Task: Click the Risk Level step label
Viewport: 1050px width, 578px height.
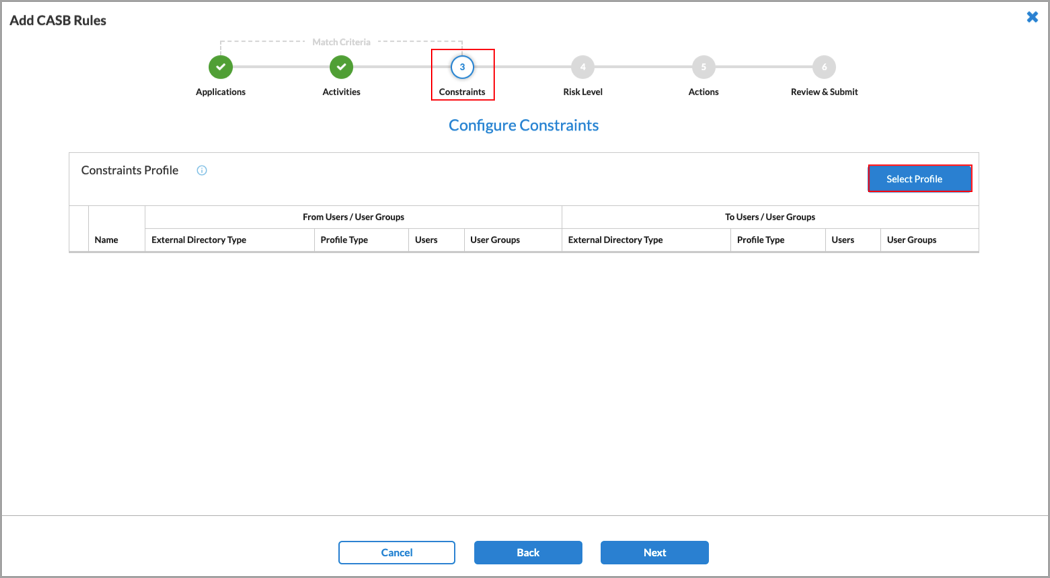Action: click(582, 92)
